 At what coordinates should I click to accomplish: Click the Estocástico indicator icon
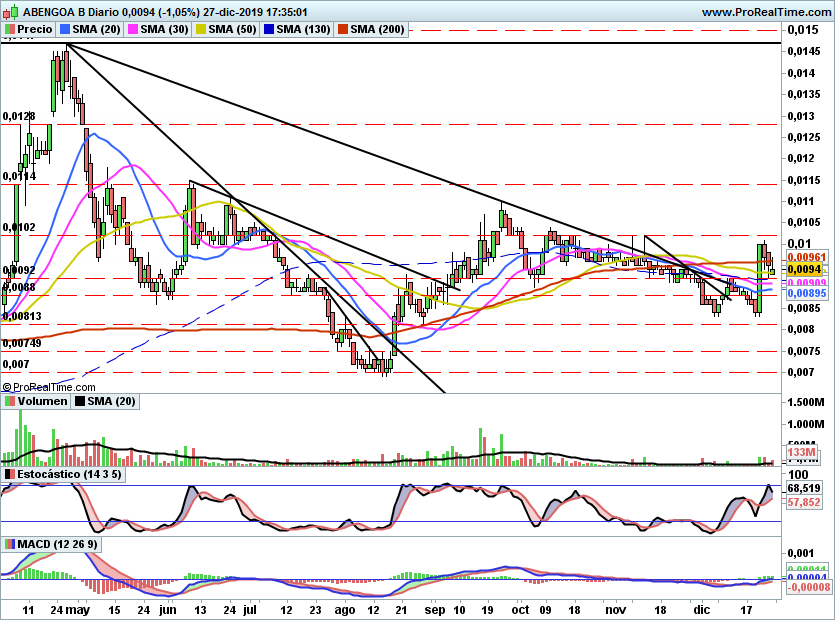point(9,473)
